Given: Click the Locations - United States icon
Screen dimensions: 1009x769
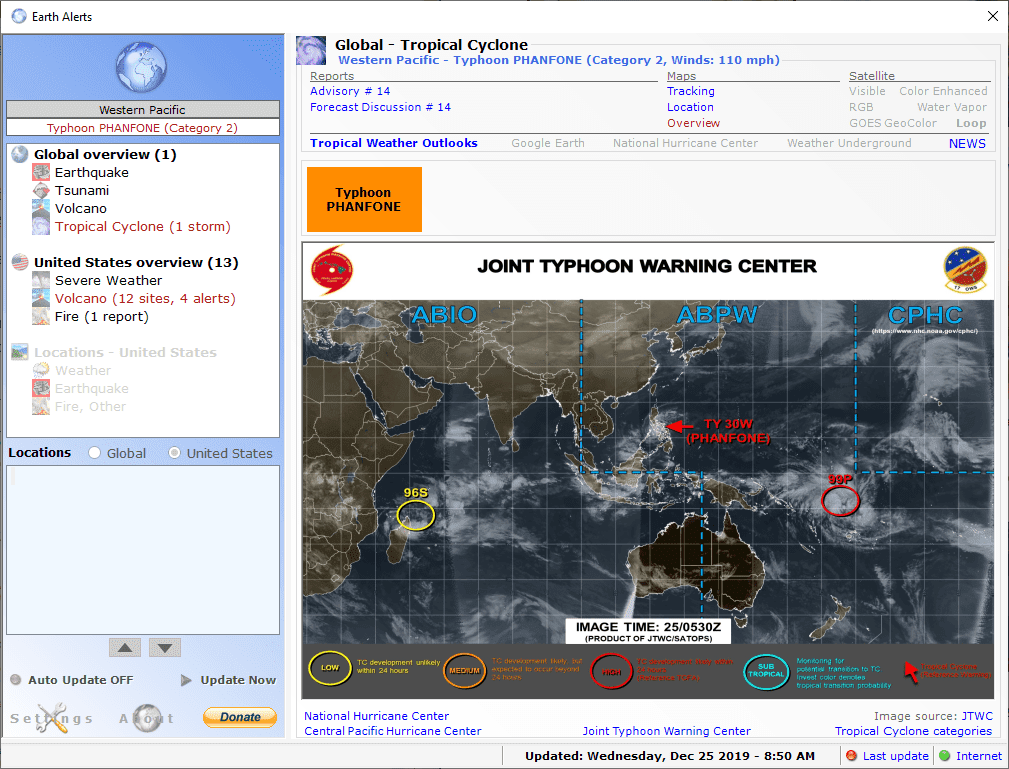Looking at the screenshot, I should pyautogui.click(x=20, y=352).
